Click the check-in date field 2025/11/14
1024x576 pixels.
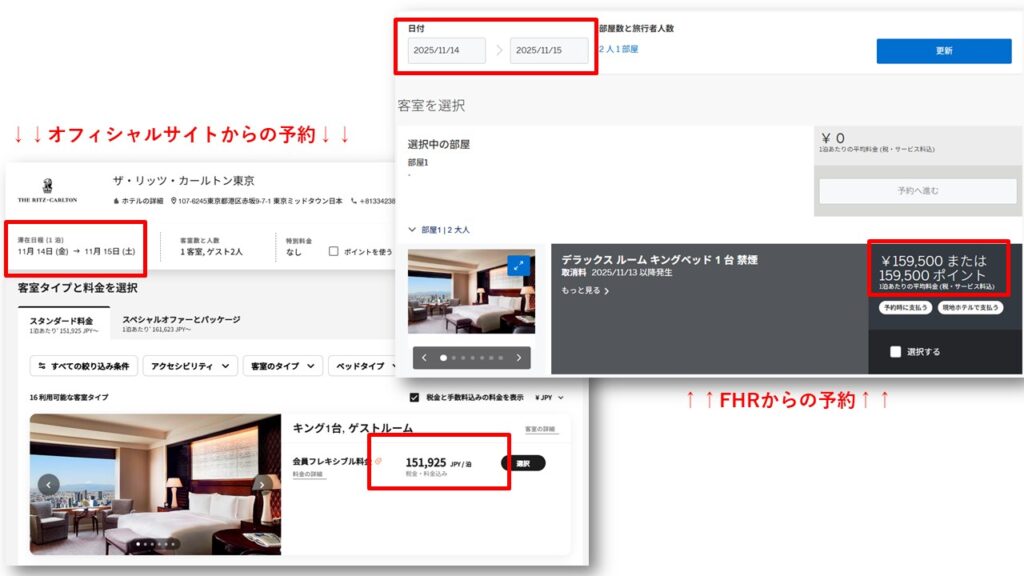[446, 51]
